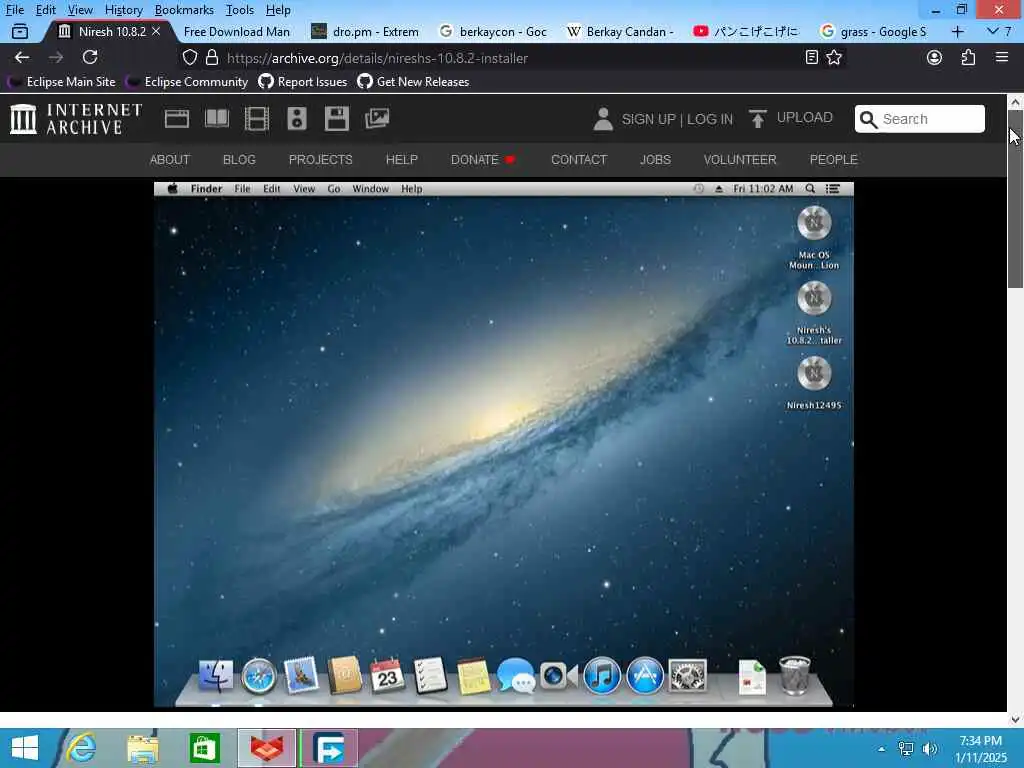The width and height of the screenshot is (1024, 768).
Task: Expand the list all tabs dropdown
Action: (x=999, y=31)
